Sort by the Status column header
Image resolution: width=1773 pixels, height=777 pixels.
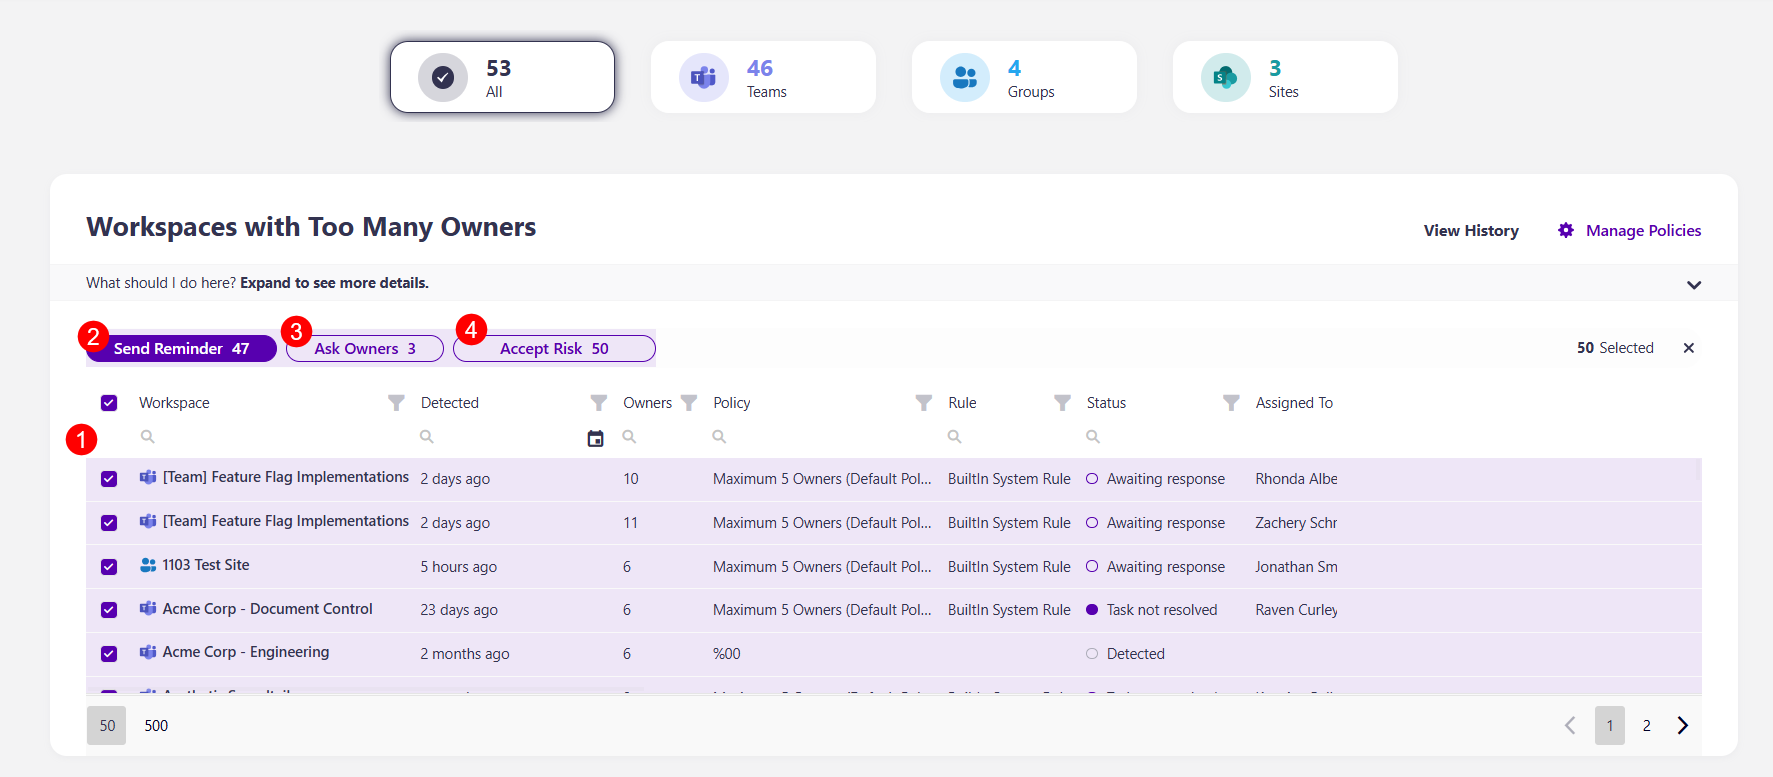coord(1106,403)
